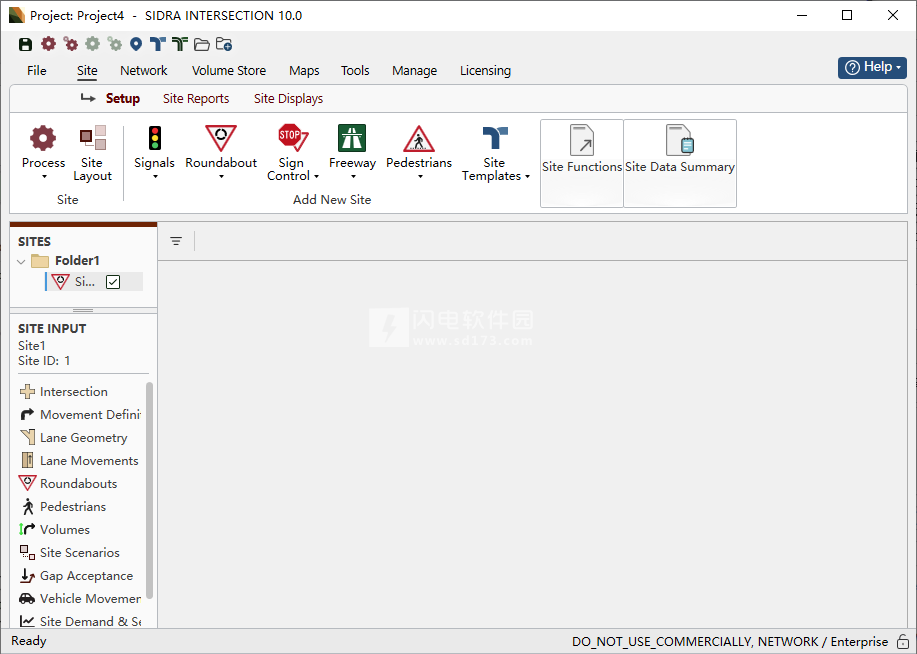
Task: Click the save icon in quick toolbar
Action: tap(26, 44)
